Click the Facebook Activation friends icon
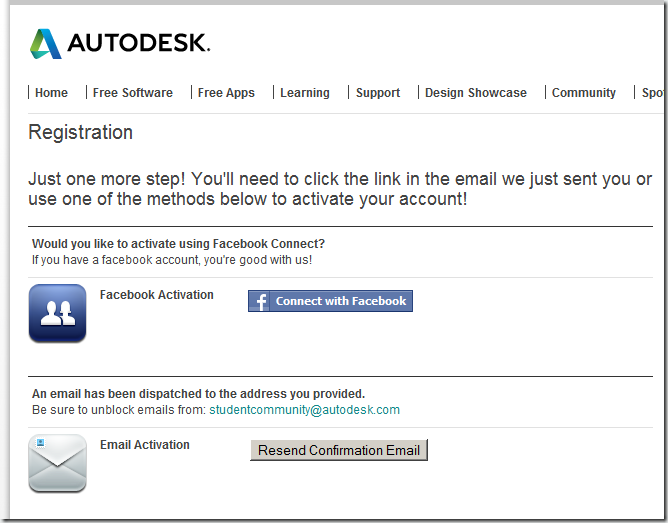This screenshot has width=668, height=523. pyautogui.click(x=58, y=313)
